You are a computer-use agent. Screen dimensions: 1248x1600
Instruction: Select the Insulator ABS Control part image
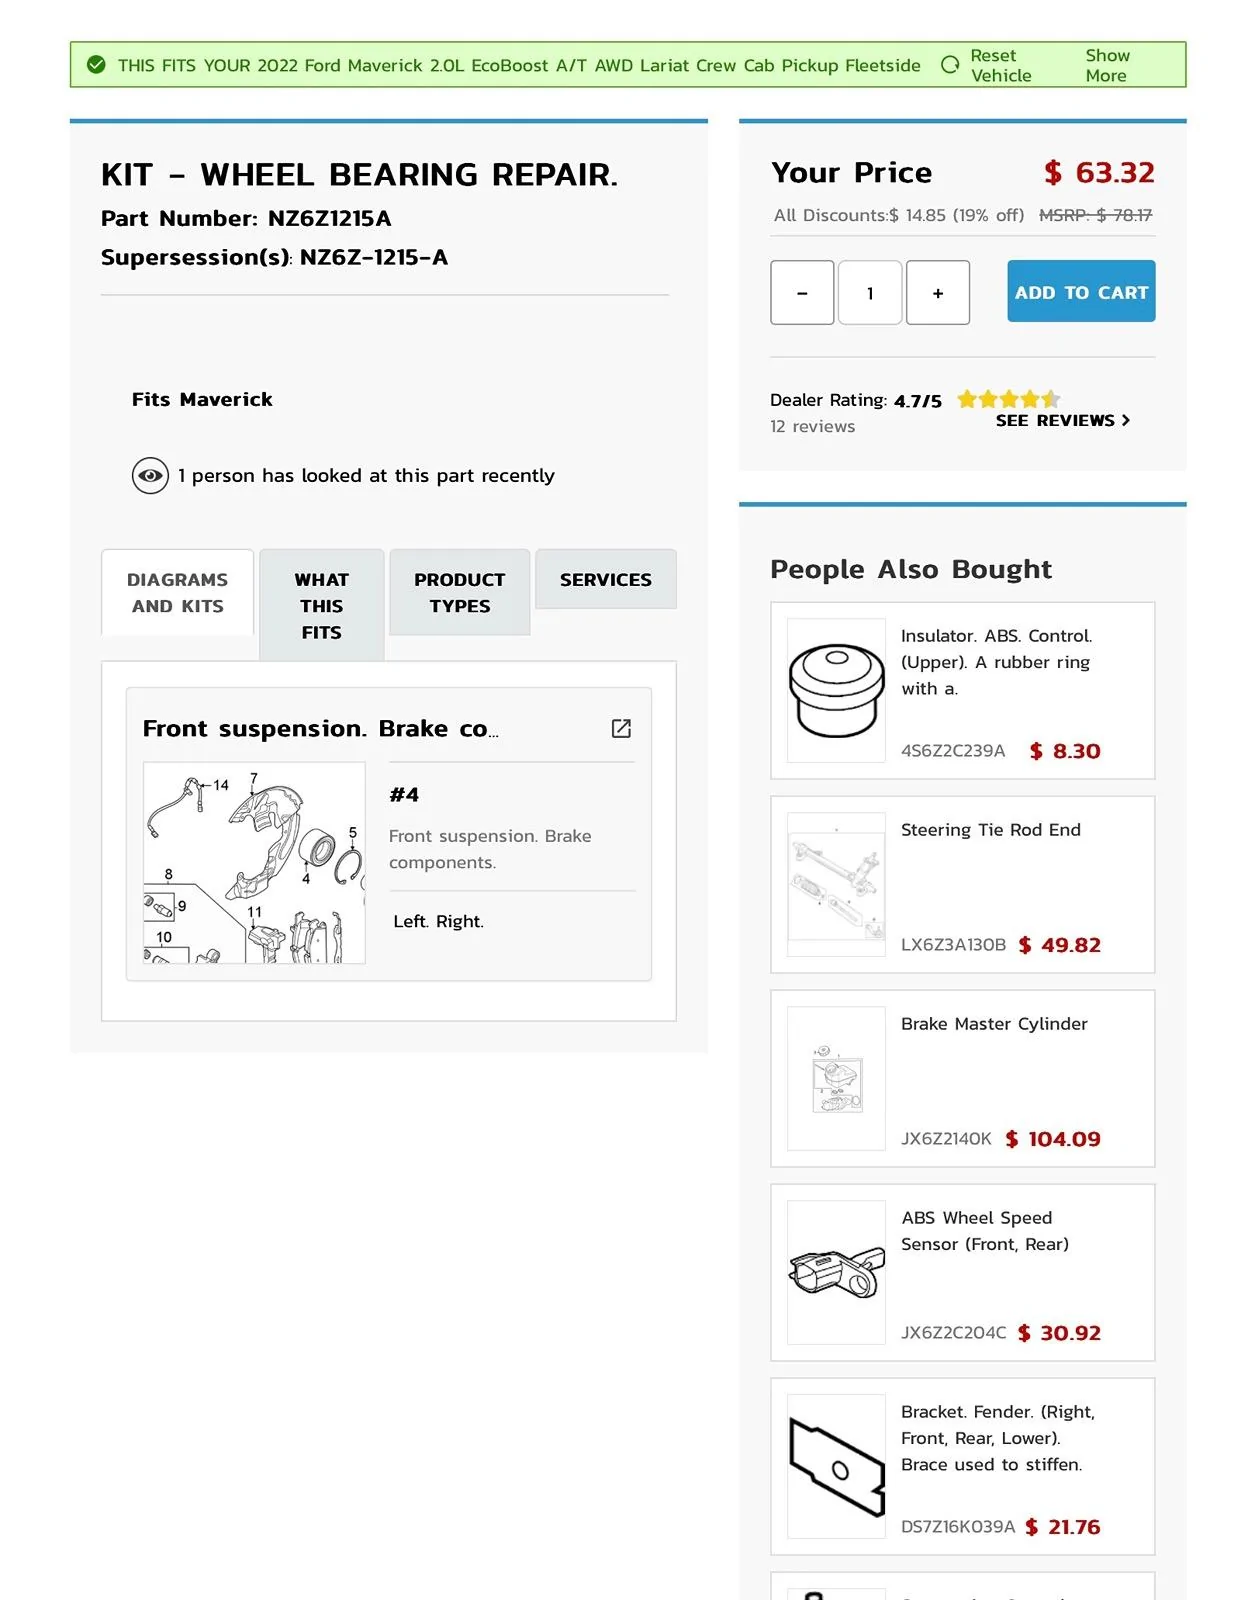[836, 690]
